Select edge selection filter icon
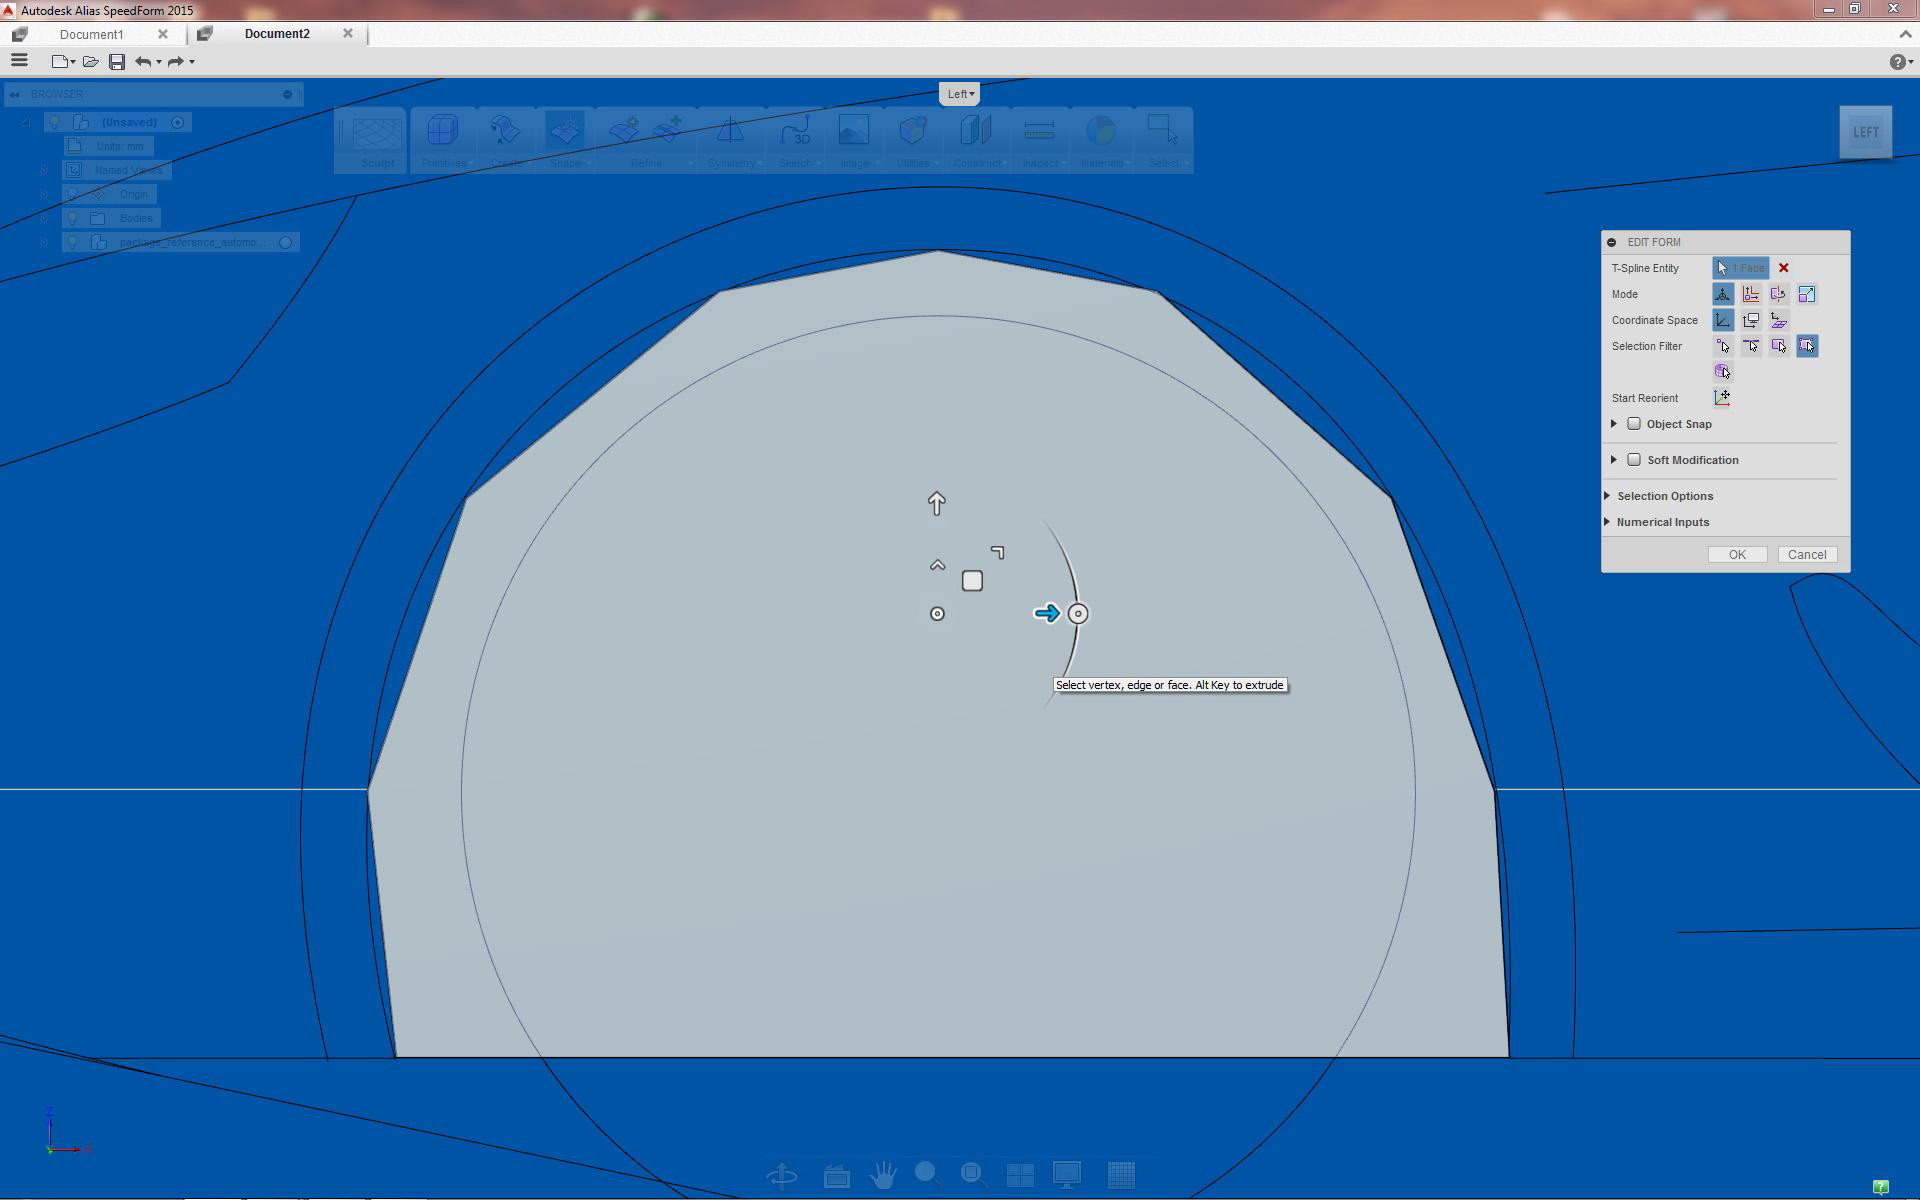This screenshot has width=1920, height=1200. (x=1751, y=346)
